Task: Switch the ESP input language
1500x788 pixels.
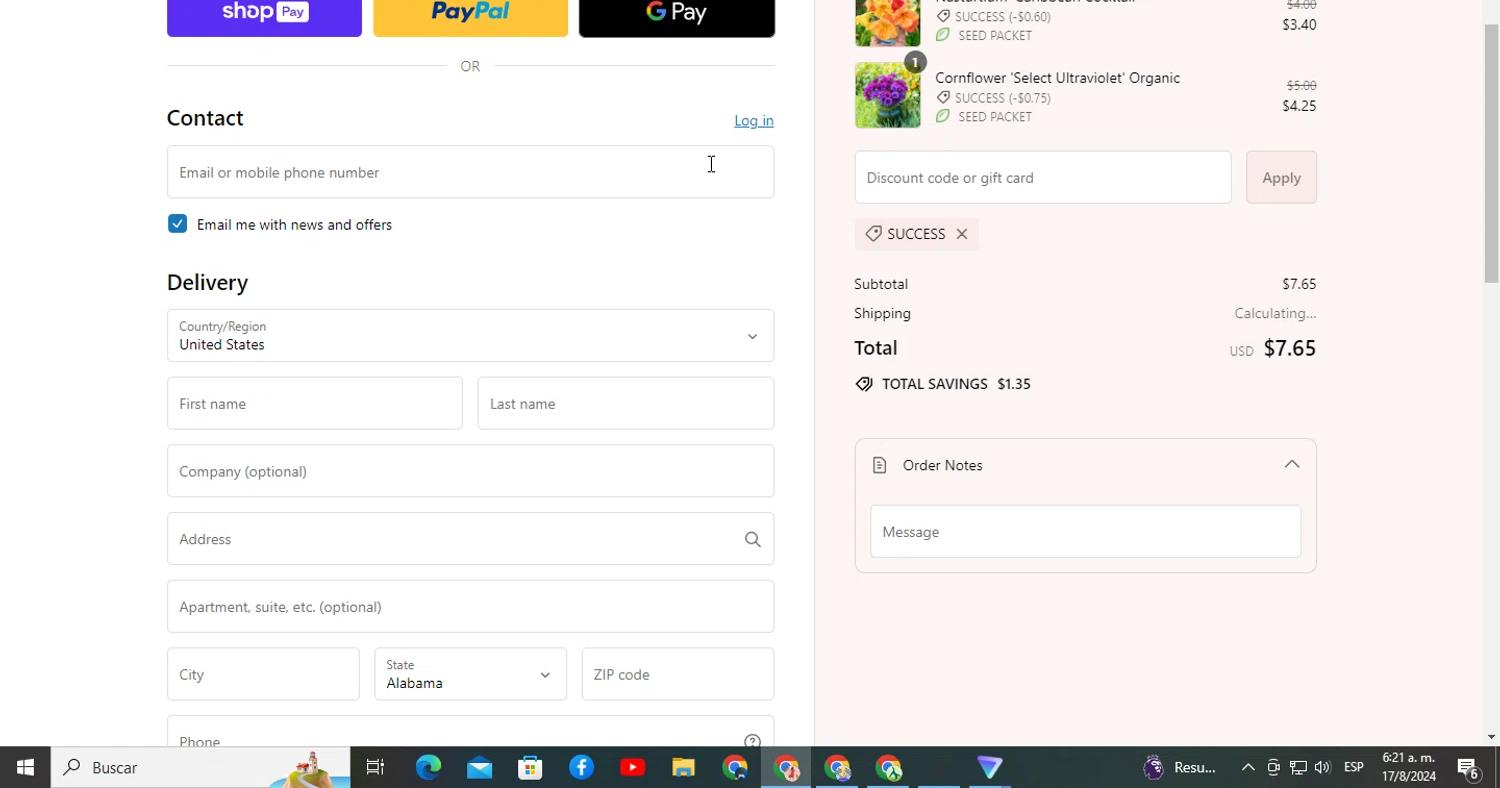Action: (1354, 767)
